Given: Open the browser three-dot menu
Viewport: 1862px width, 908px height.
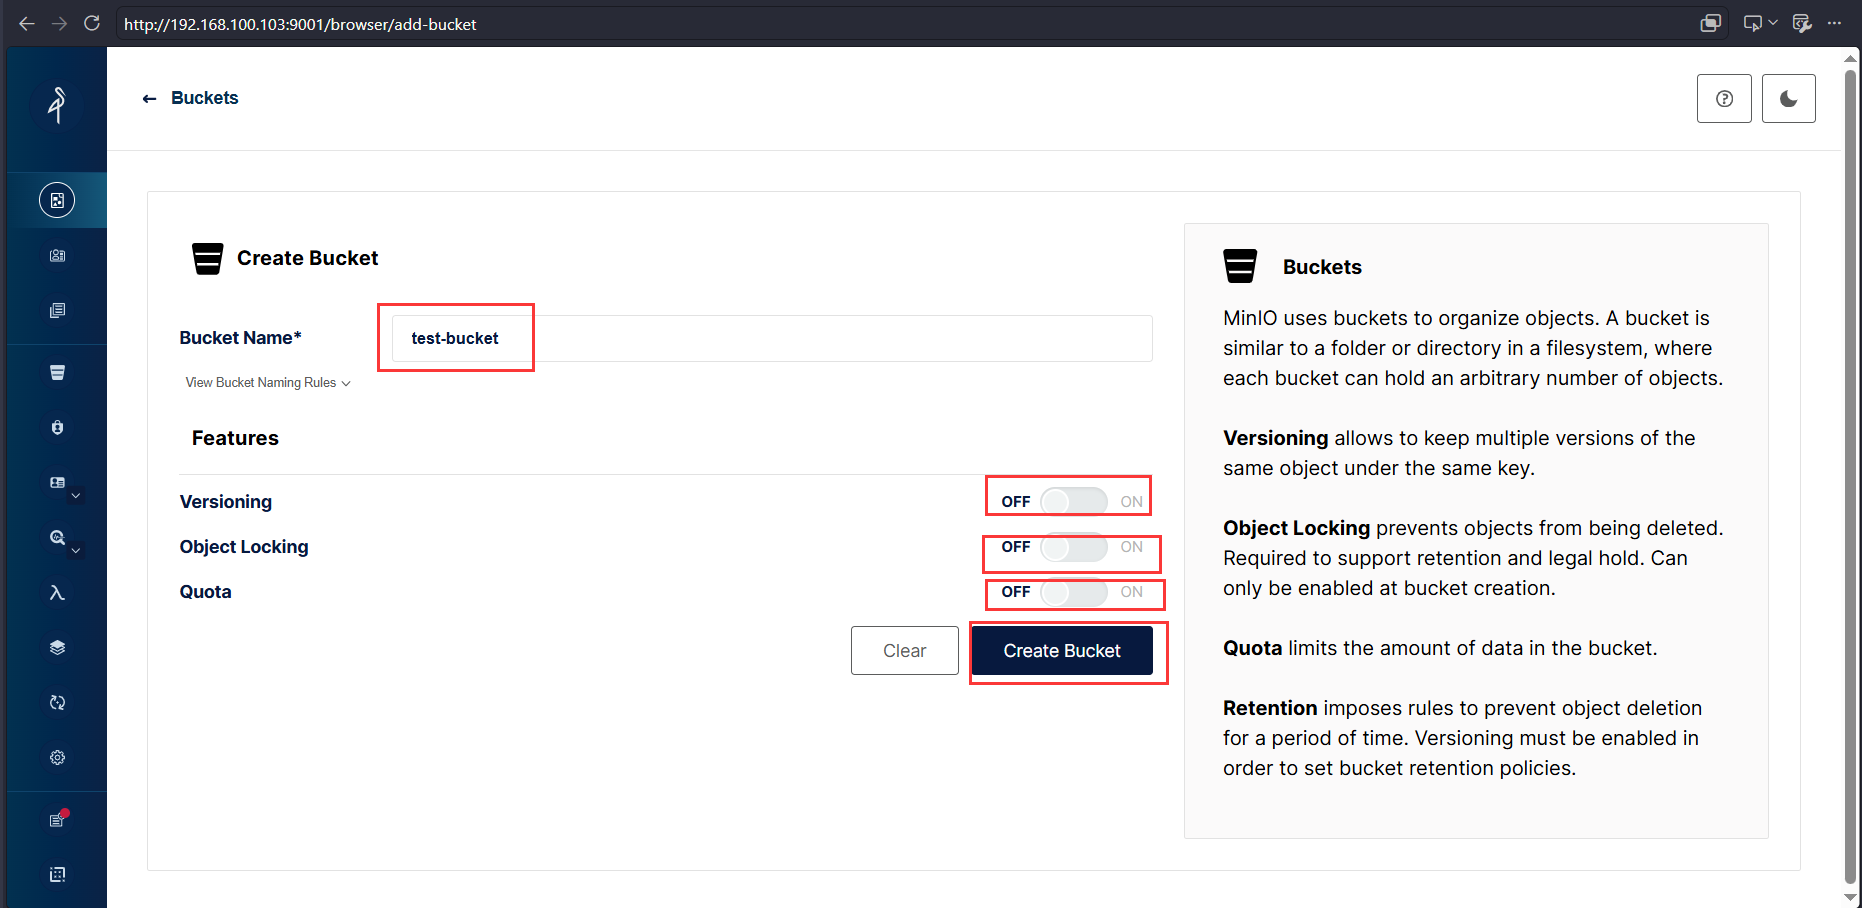Looking at the screenshot, I should (1834, 23).
